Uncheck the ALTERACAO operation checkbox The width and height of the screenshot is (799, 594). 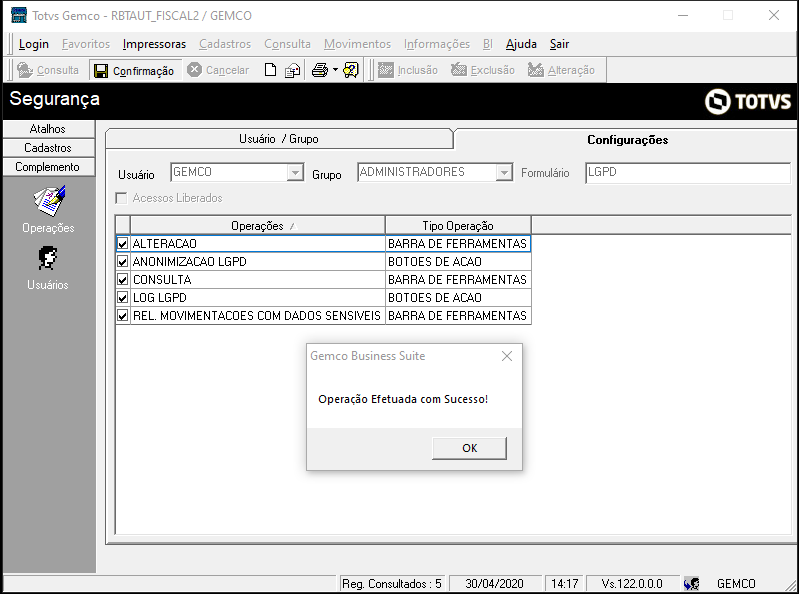[122, 244]
